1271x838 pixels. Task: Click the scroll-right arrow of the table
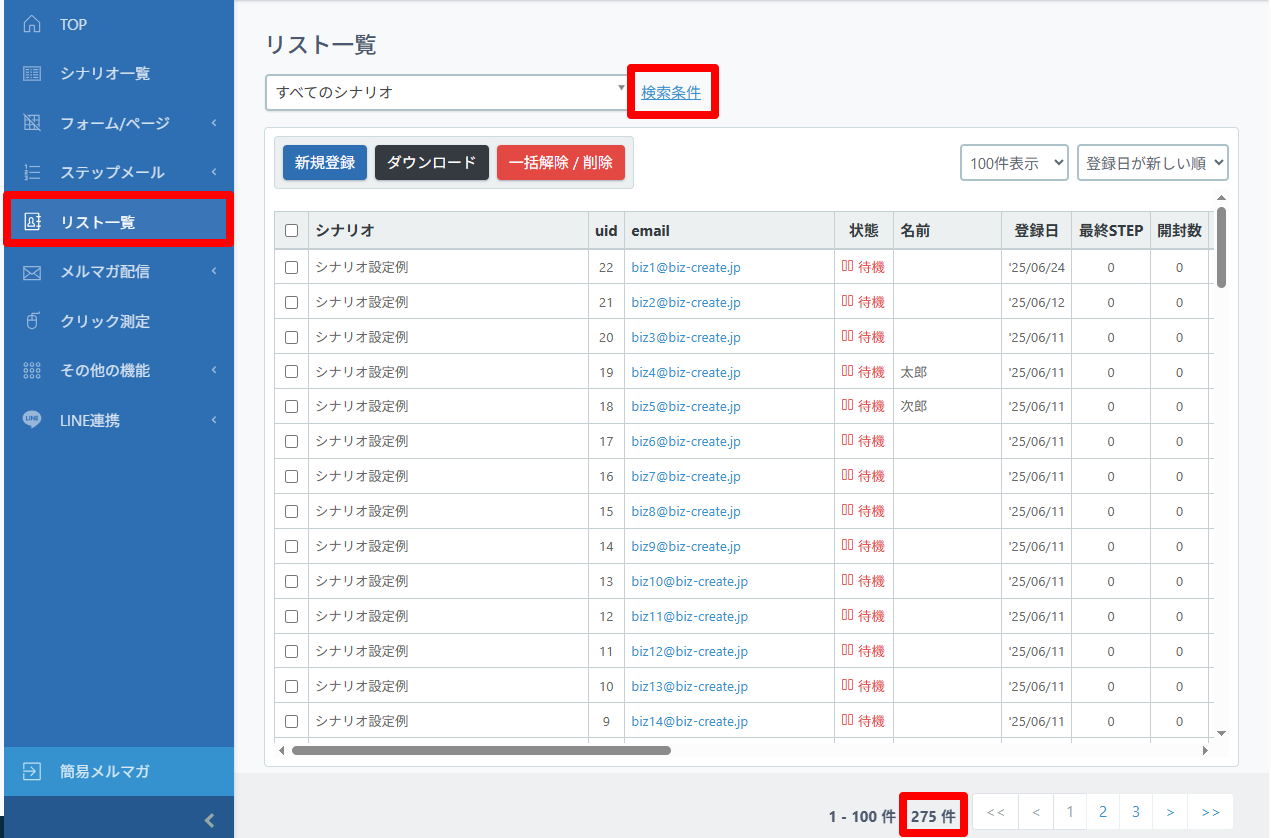pyautogui.click(x=1205, y=750)
